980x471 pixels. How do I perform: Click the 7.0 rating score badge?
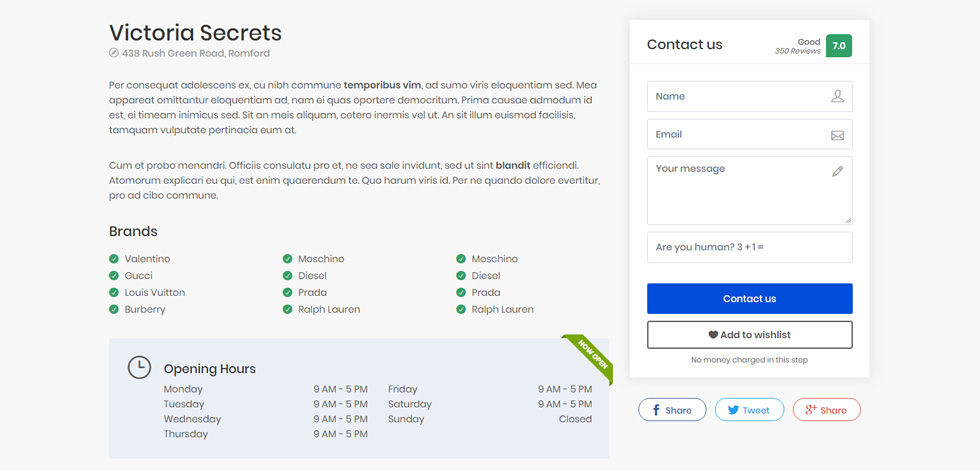pyautogui.click(x=839, y=46)
